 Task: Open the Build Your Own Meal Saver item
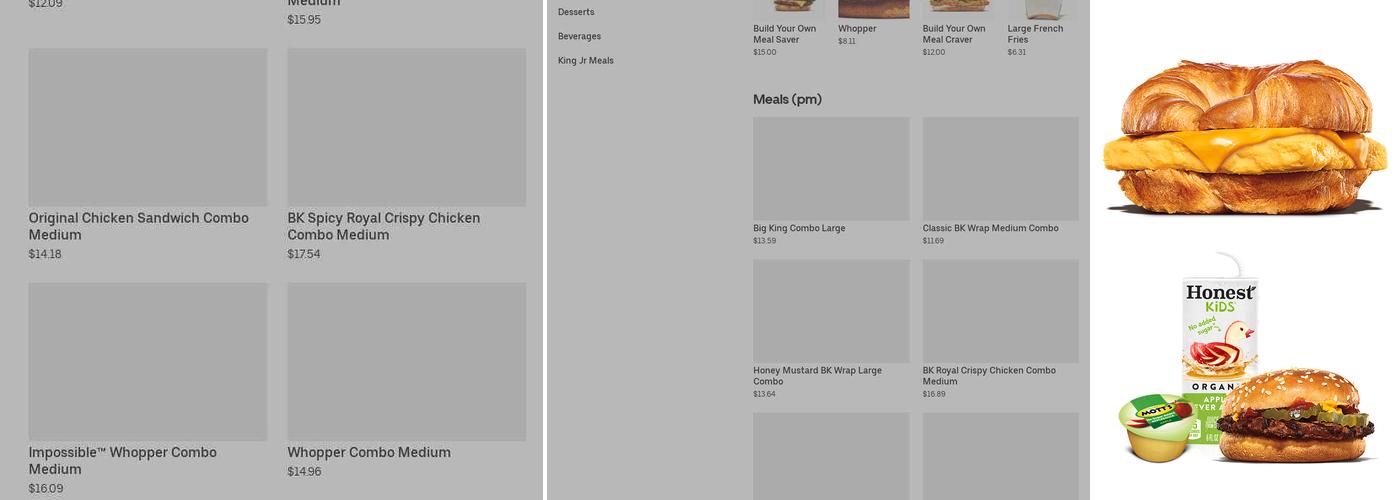[x=784, y=34]
